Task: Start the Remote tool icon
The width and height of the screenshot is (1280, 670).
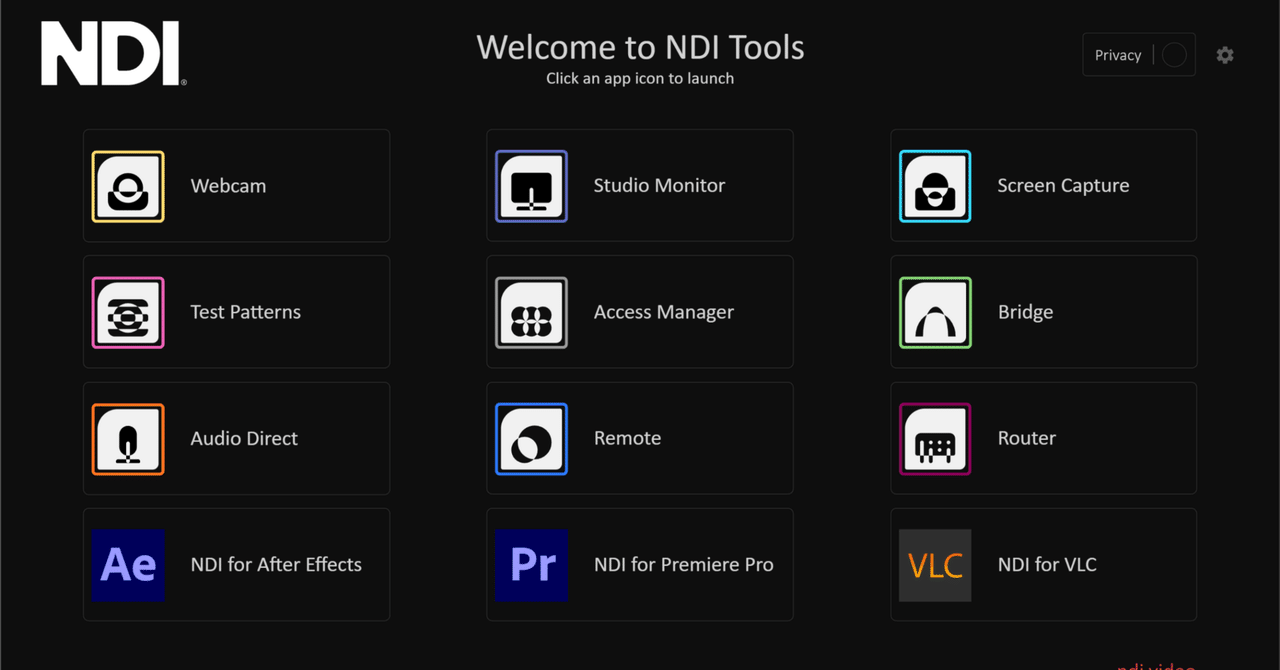Action: click(531, 438)
